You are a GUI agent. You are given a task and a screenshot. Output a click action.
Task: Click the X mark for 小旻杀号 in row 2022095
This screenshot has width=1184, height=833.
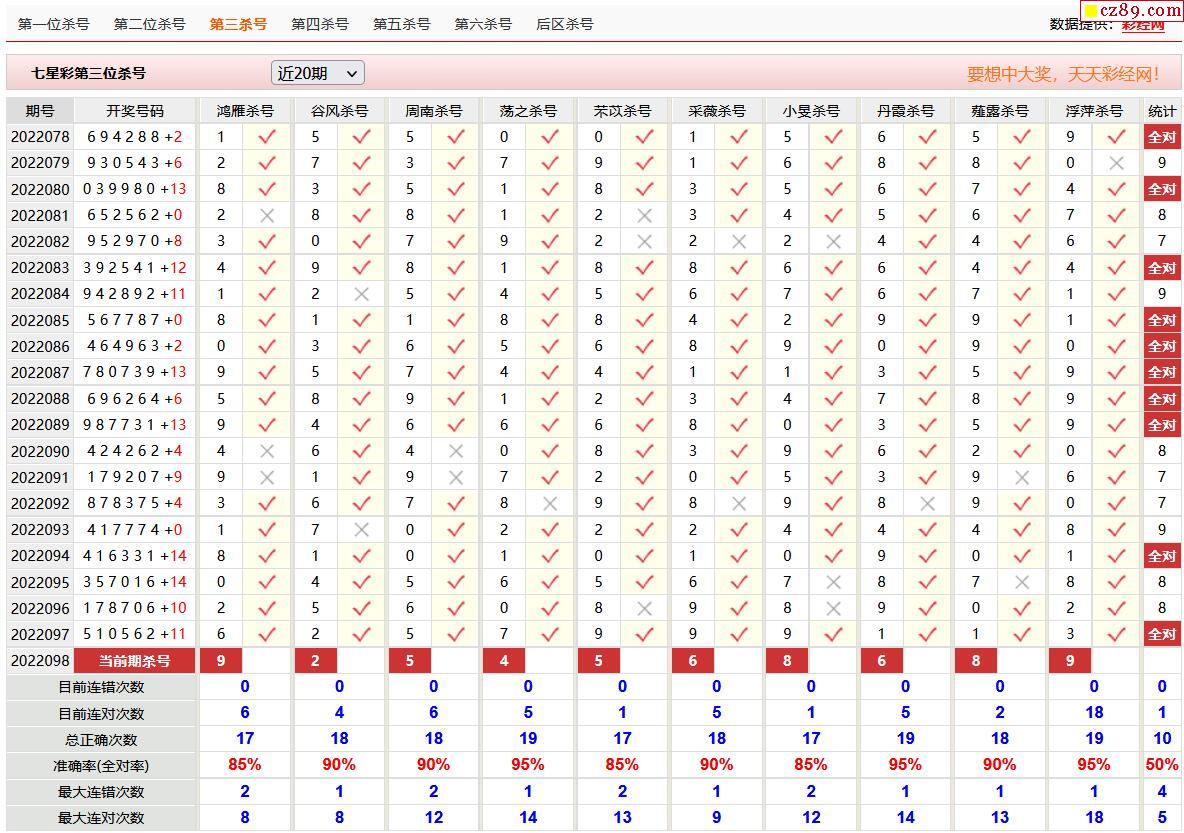pyautogui.click(x=833, y=582)
